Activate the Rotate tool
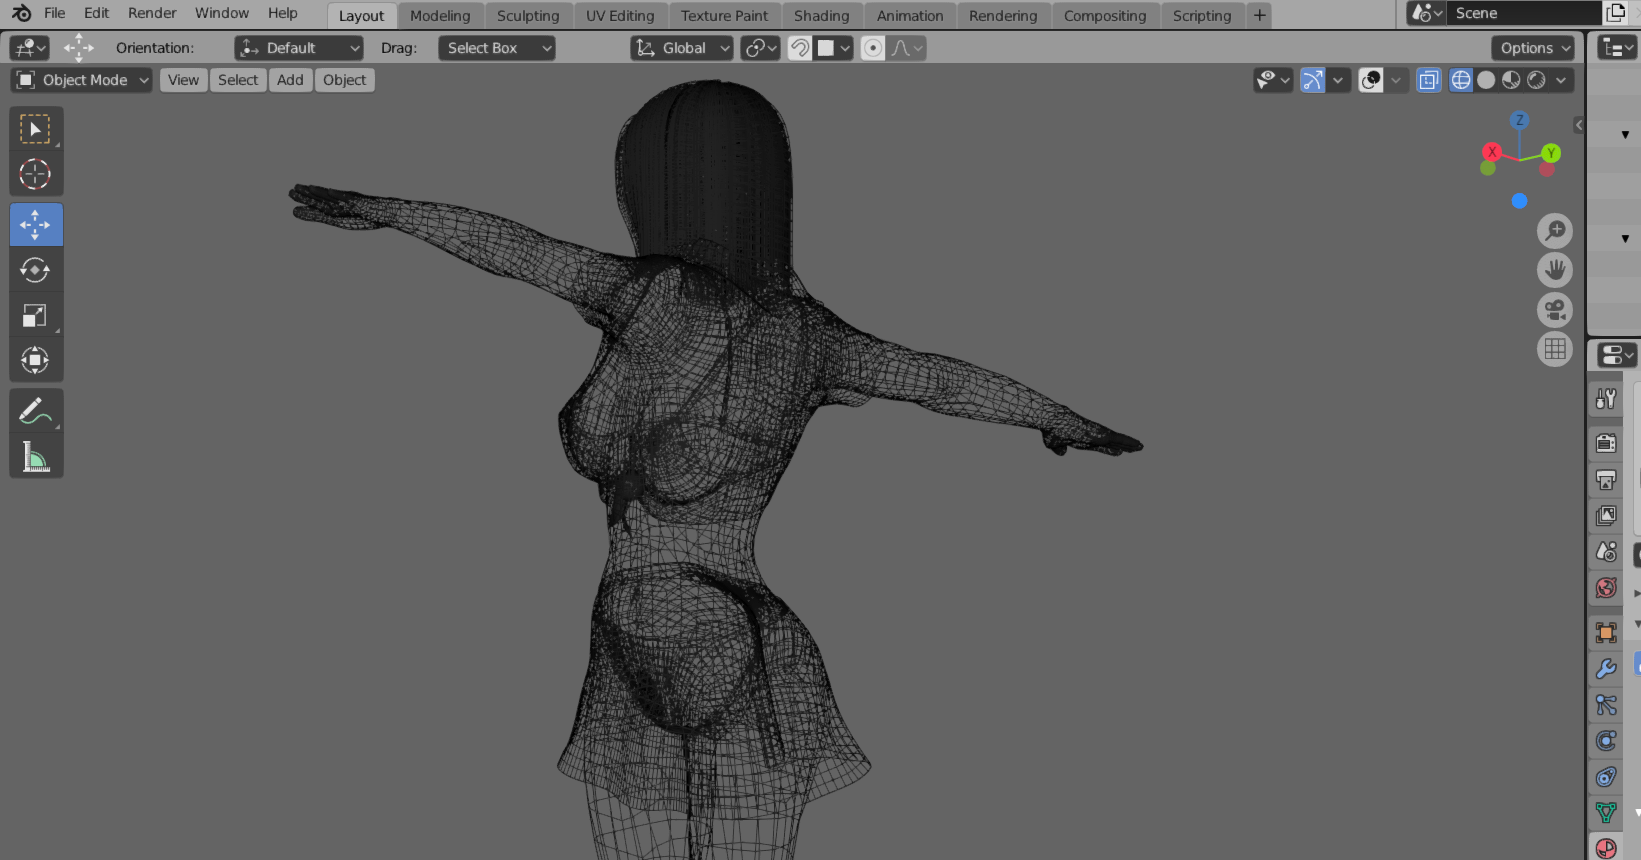 (x=35, y=270)
